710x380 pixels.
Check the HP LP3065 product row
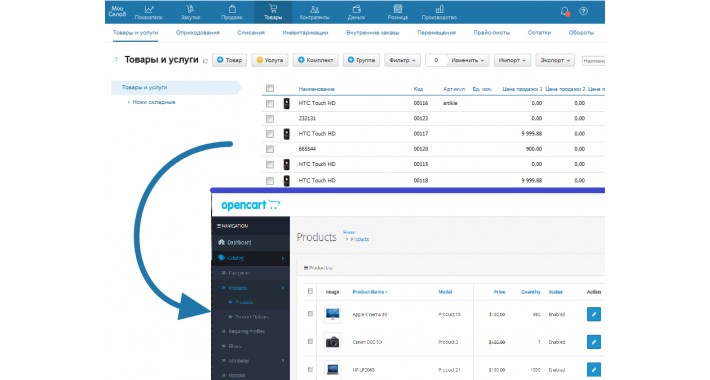(310, 369)
